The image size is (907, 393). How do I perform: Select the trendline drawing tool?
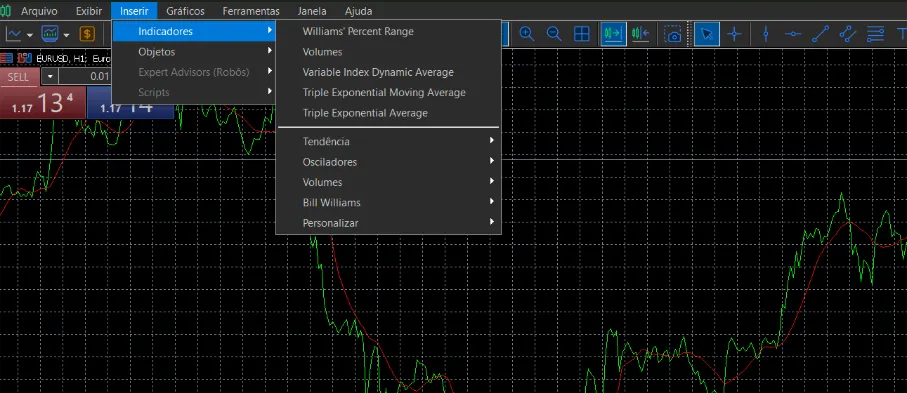pos(820,34)
